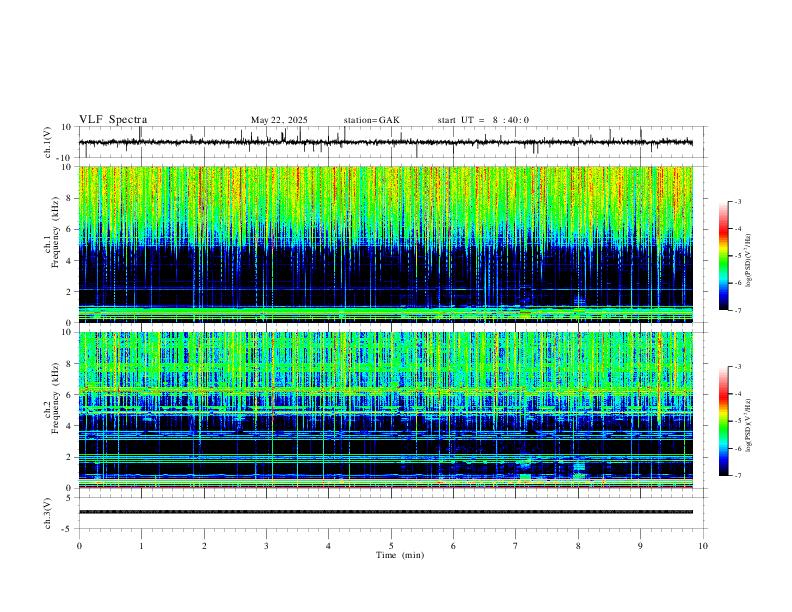Click the lower PSD color scale bar

point(724,421)
